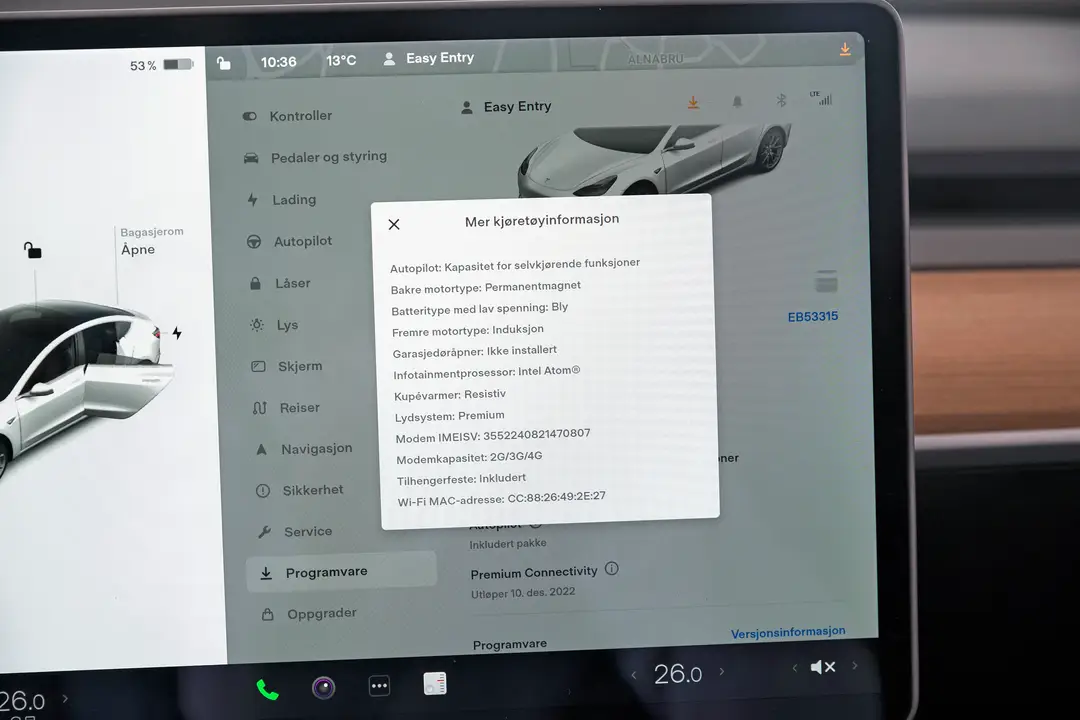1080x720 pixels.
Task: Open the Autopilot settings menu
Action: pos(290,241)
